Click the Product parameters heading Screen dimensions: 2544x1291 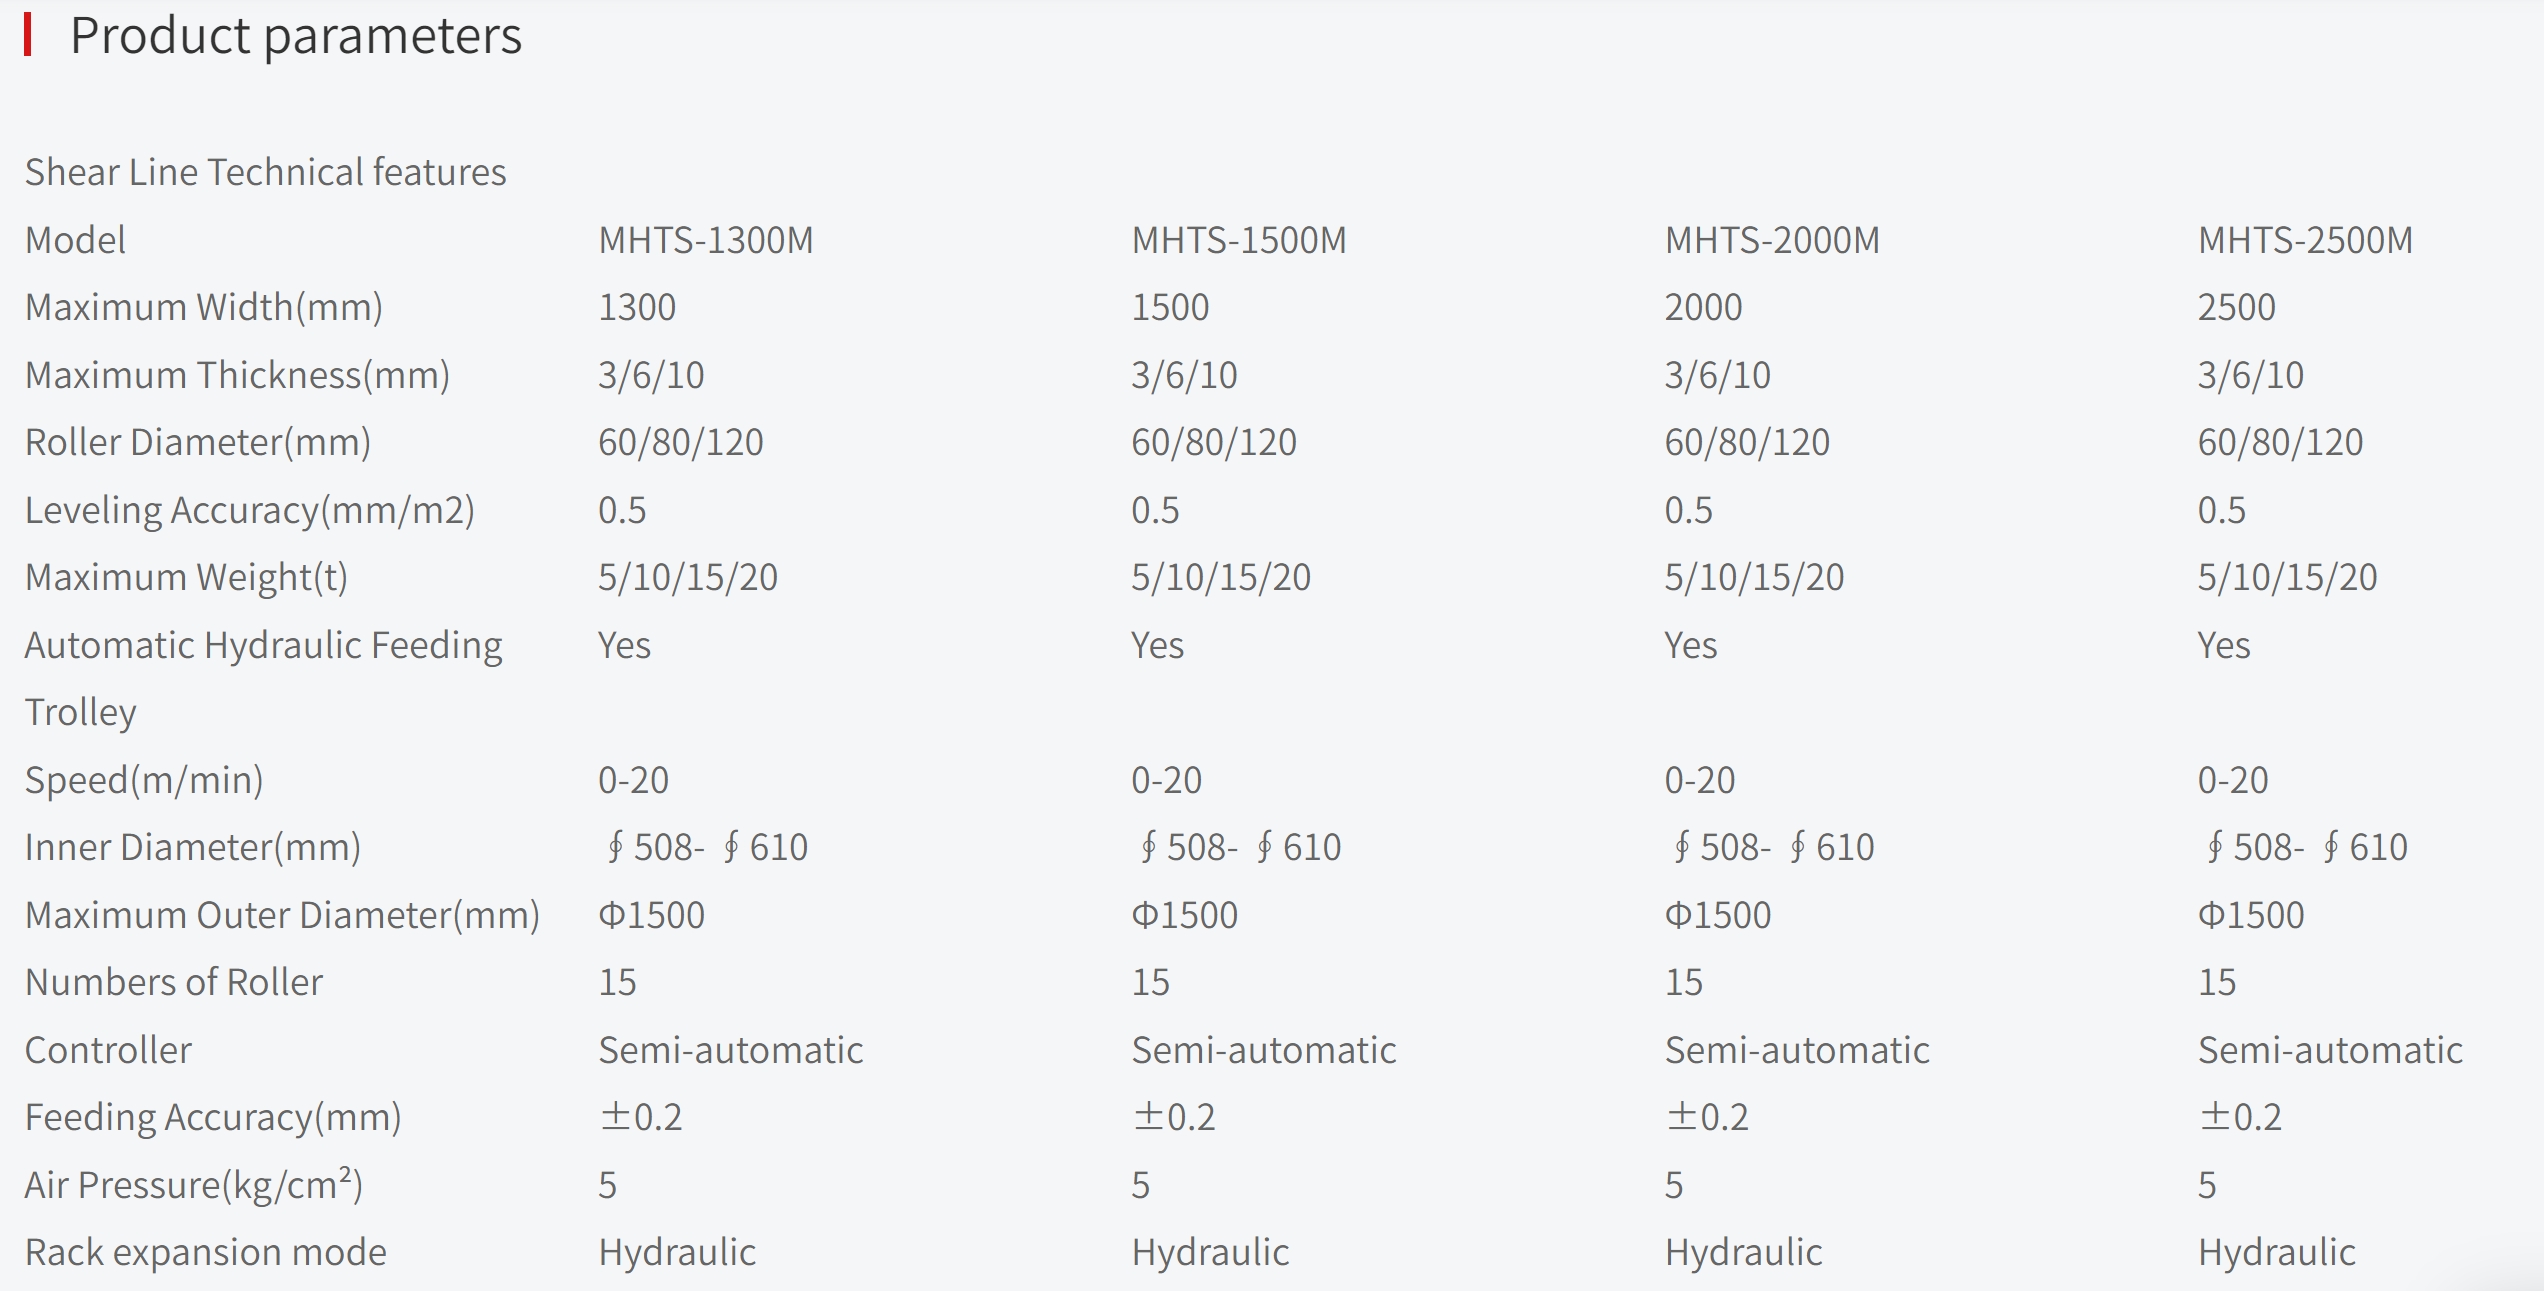pos(296,37)
